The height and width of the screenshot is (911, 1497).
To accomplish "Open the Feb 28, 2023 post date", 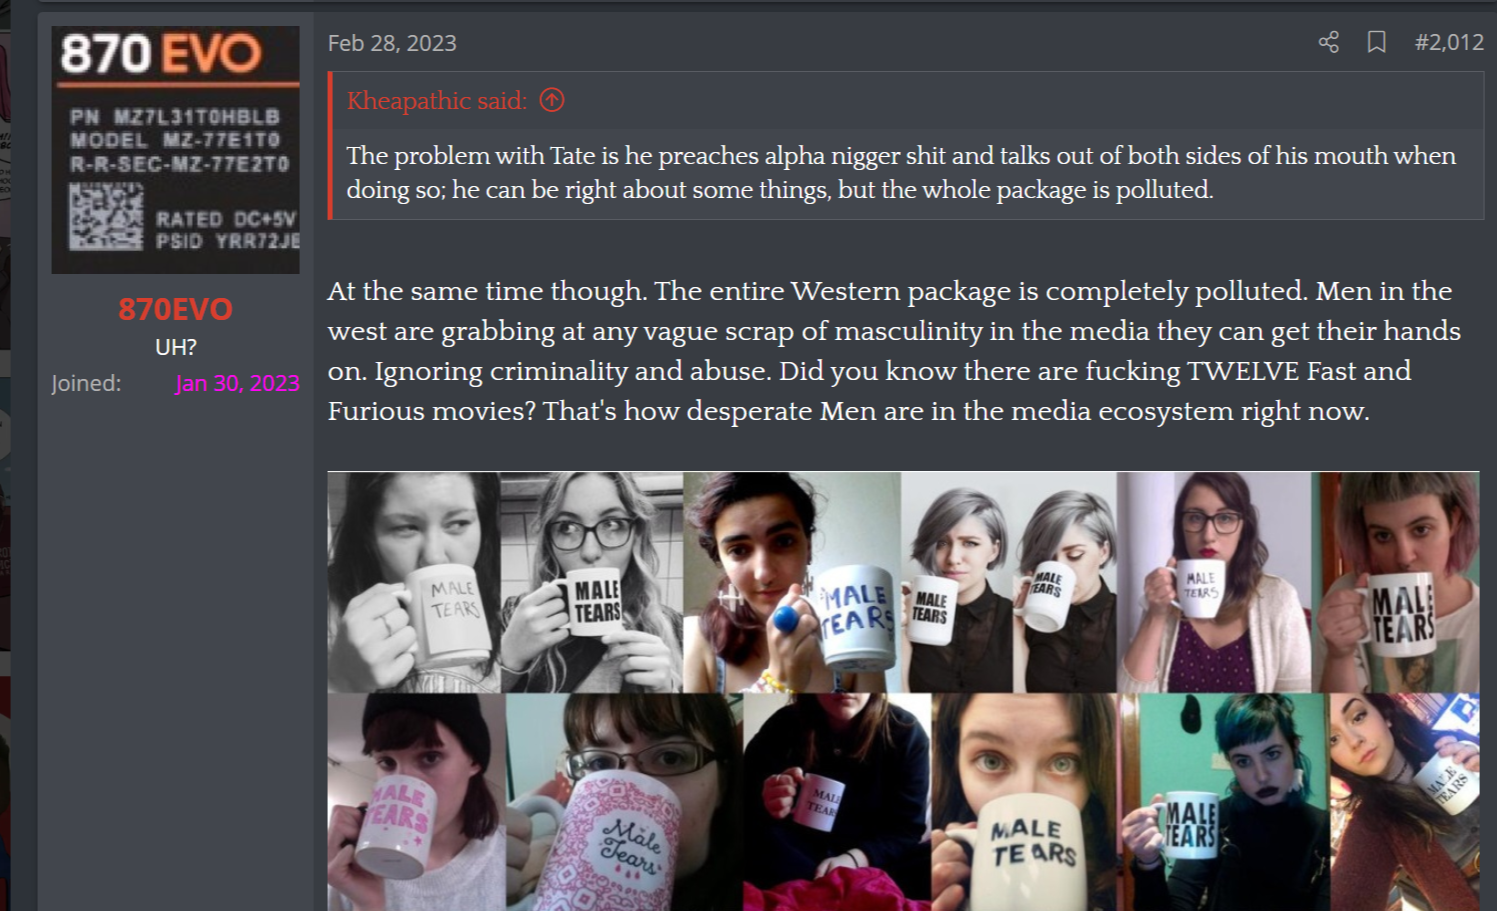I will (392, 43).
